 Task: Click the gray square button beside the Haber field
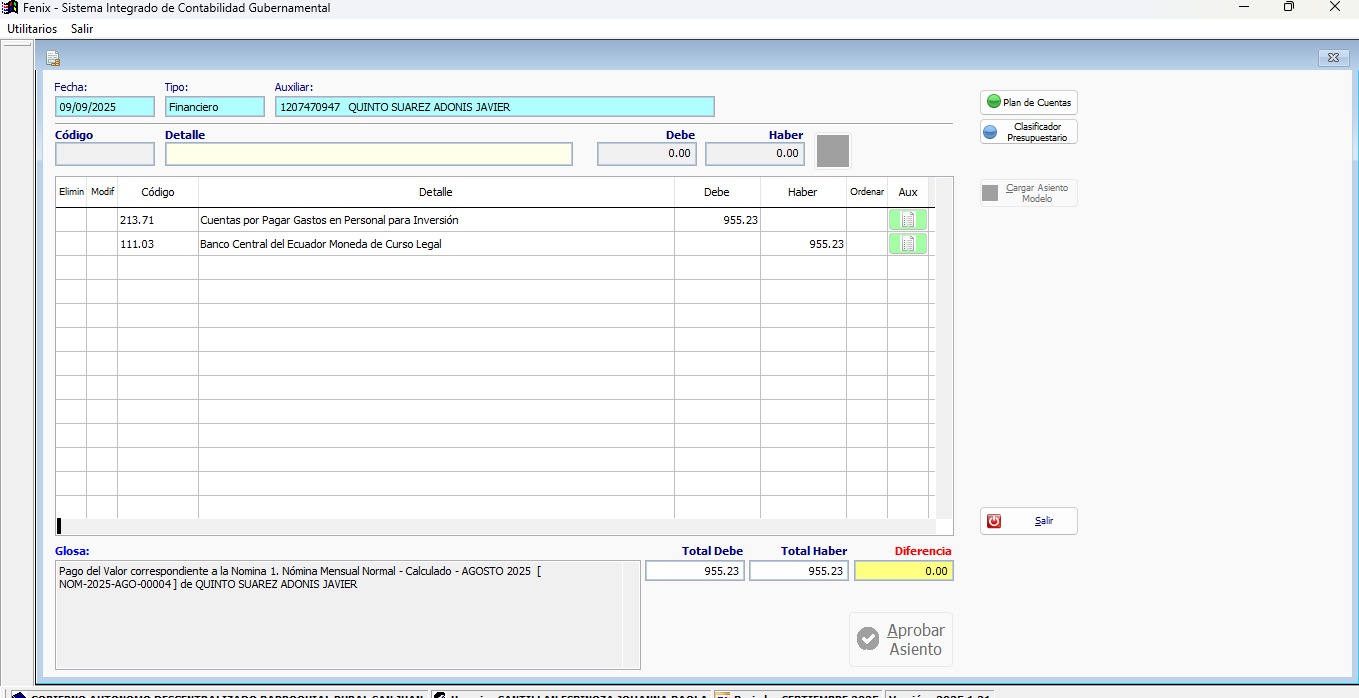coord(833,151)
